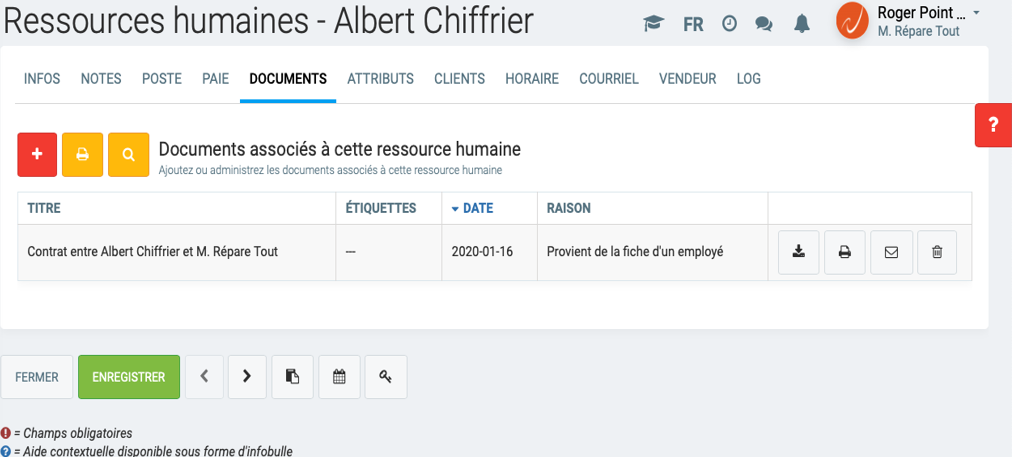Open the red help question mark
This screenshot has width=1019, height=457.
(x=993, y=125)
